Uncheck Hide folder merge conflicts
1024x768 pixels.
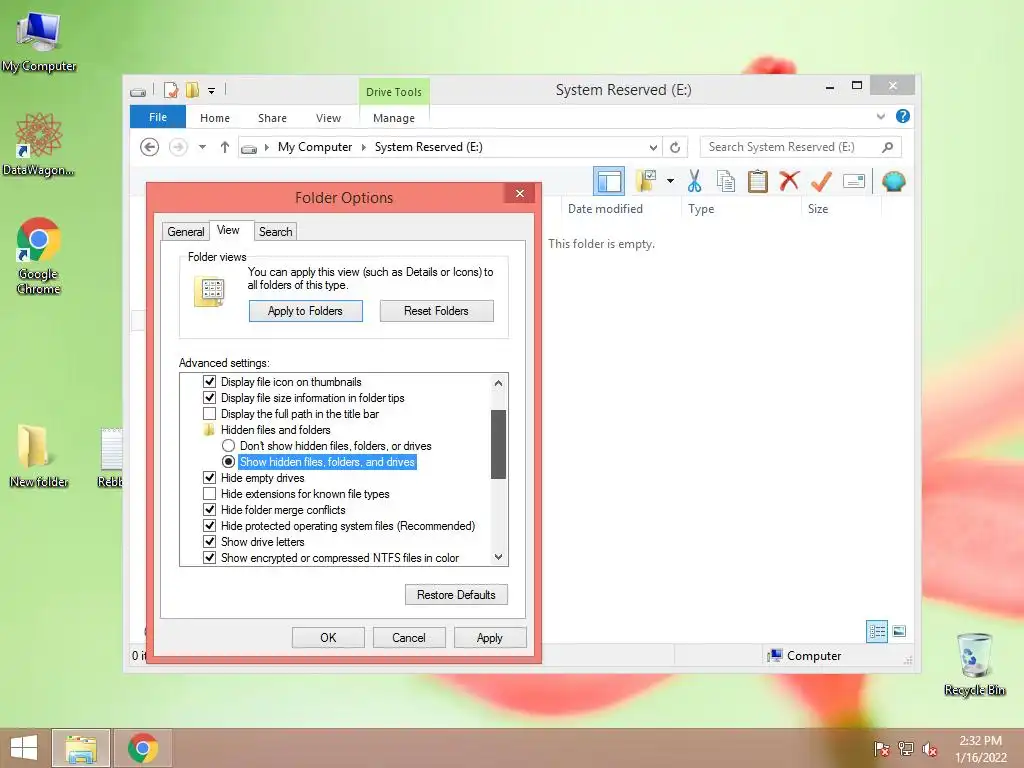coord(210,509)
